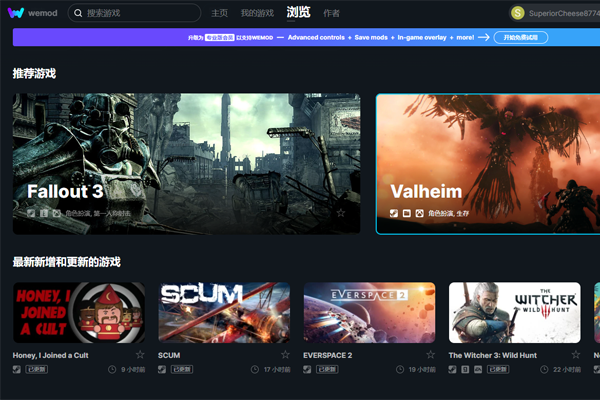
Task: Select the EVERSPACE 2 game title link
Action: tap(328, 355)
